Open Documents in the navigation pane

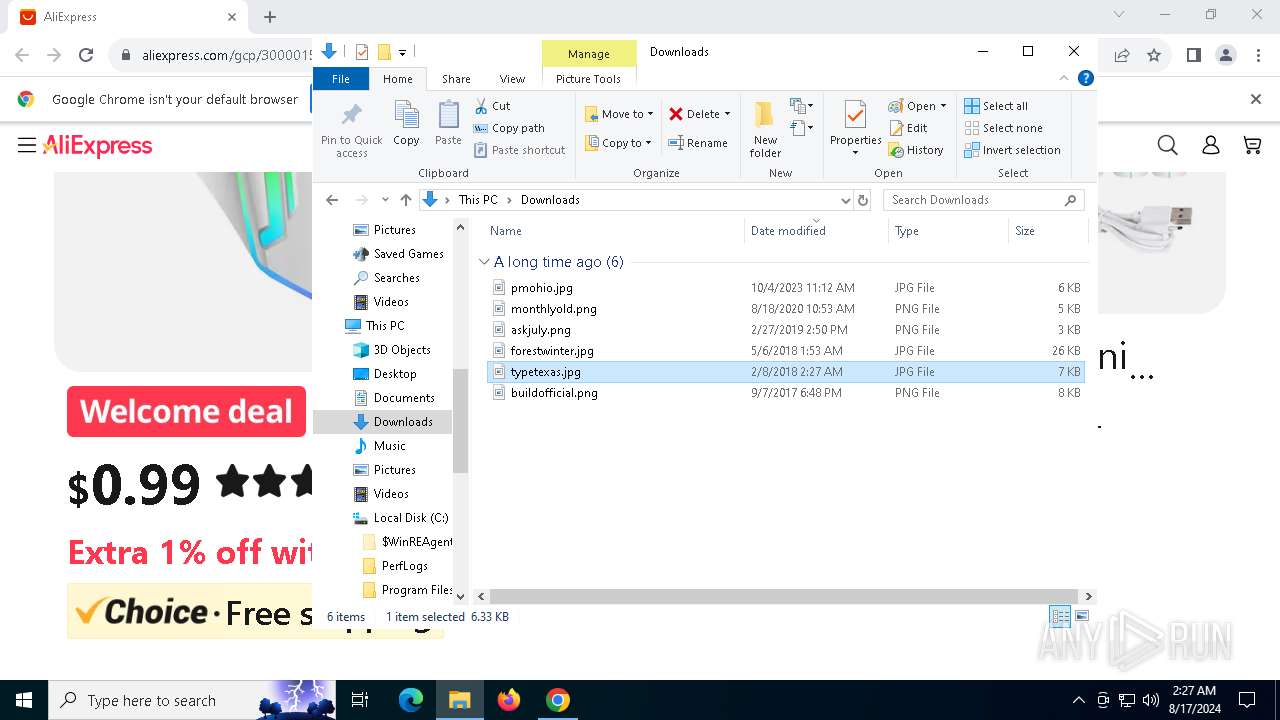[x=403, y=398]
